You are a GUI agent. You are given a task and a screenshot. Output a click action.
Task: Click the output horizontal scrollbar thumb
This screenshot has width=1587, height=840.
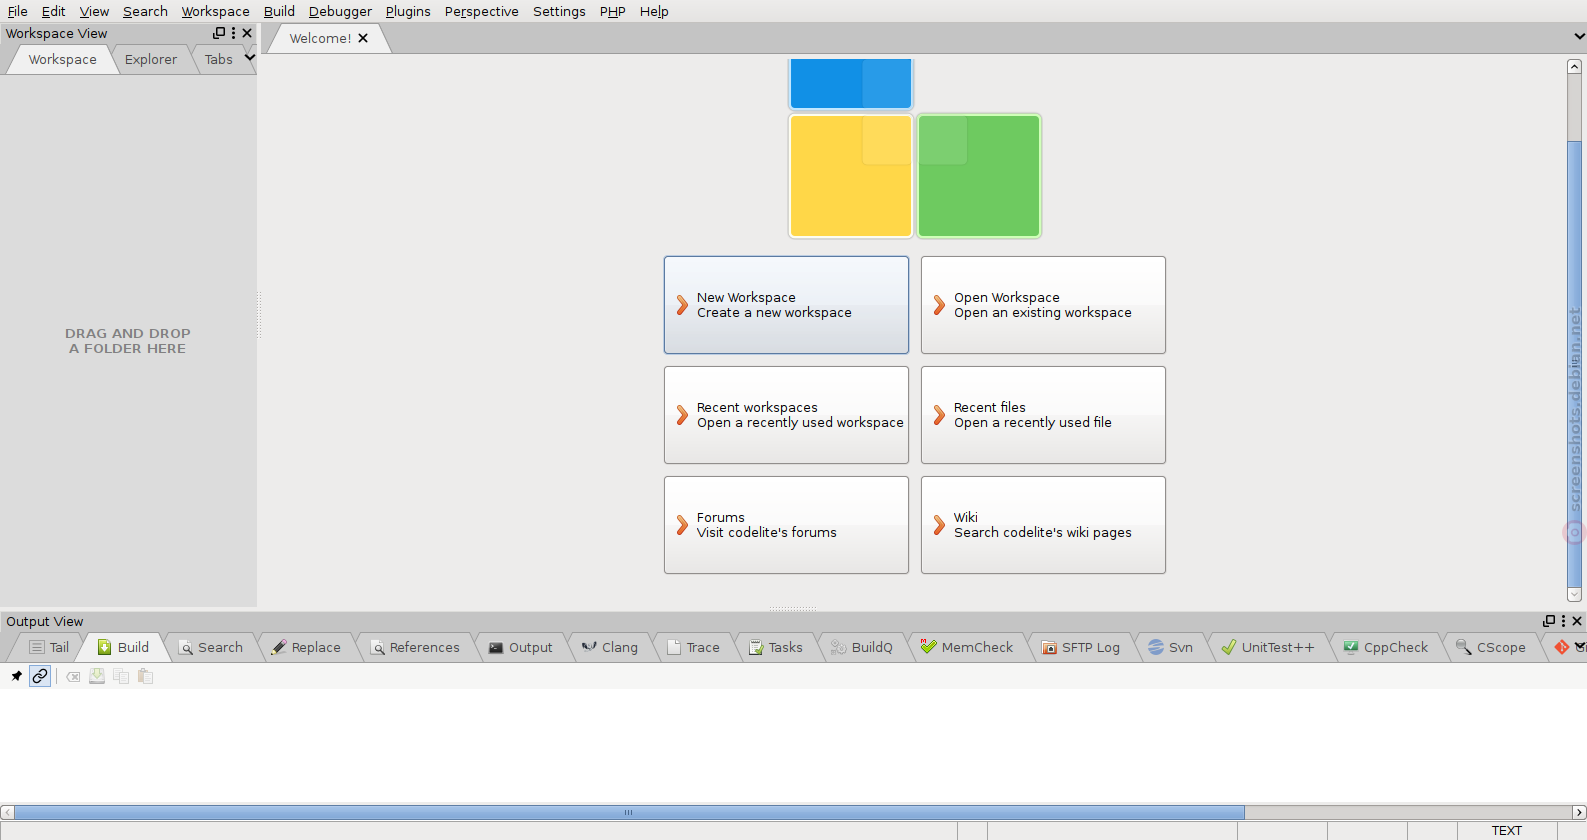coord(629,812)
